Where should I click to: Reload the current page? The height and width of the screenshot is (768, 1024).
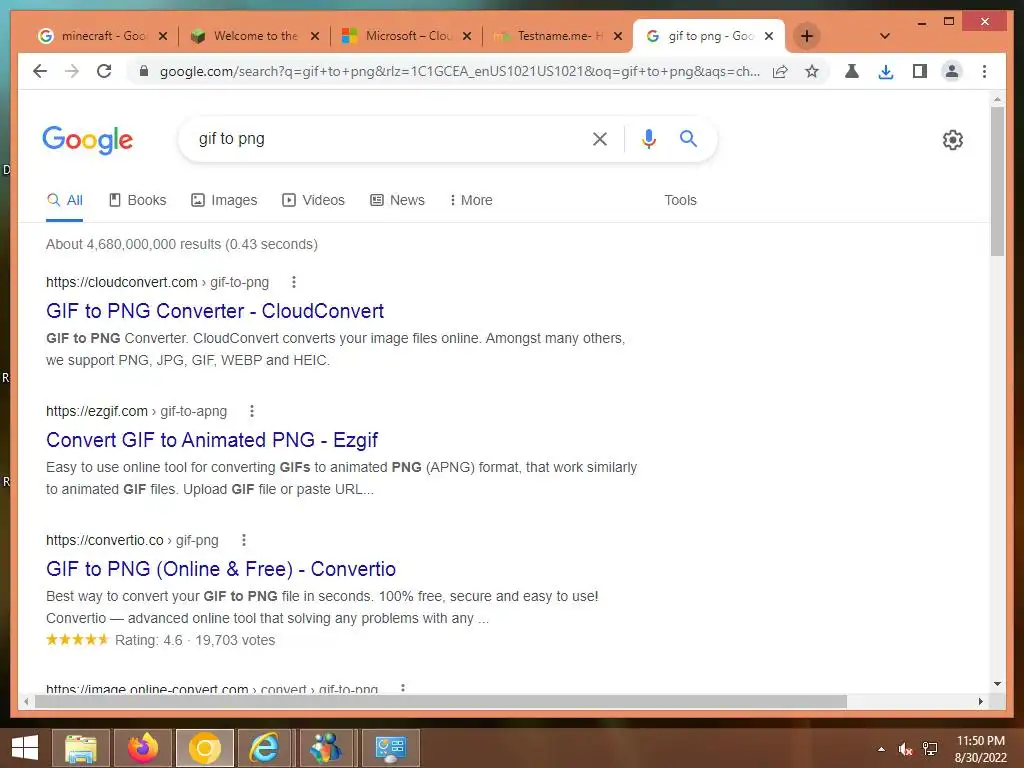104,71
